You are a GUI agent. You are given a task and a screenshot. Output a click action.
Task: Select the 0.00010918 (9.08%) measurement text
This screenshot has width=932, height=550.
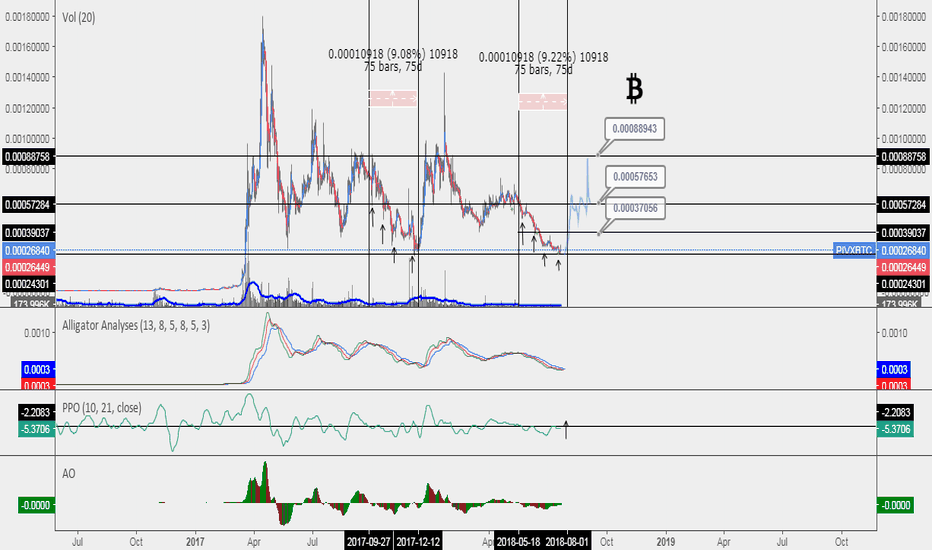(393, 54)
